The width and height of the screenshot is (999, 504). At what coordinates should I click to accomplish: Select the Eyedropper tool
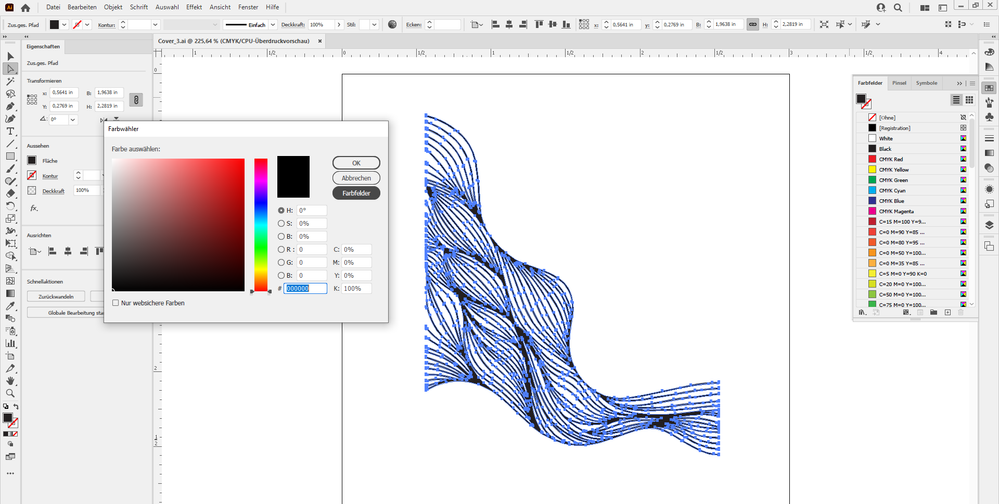tap(10, 306)
